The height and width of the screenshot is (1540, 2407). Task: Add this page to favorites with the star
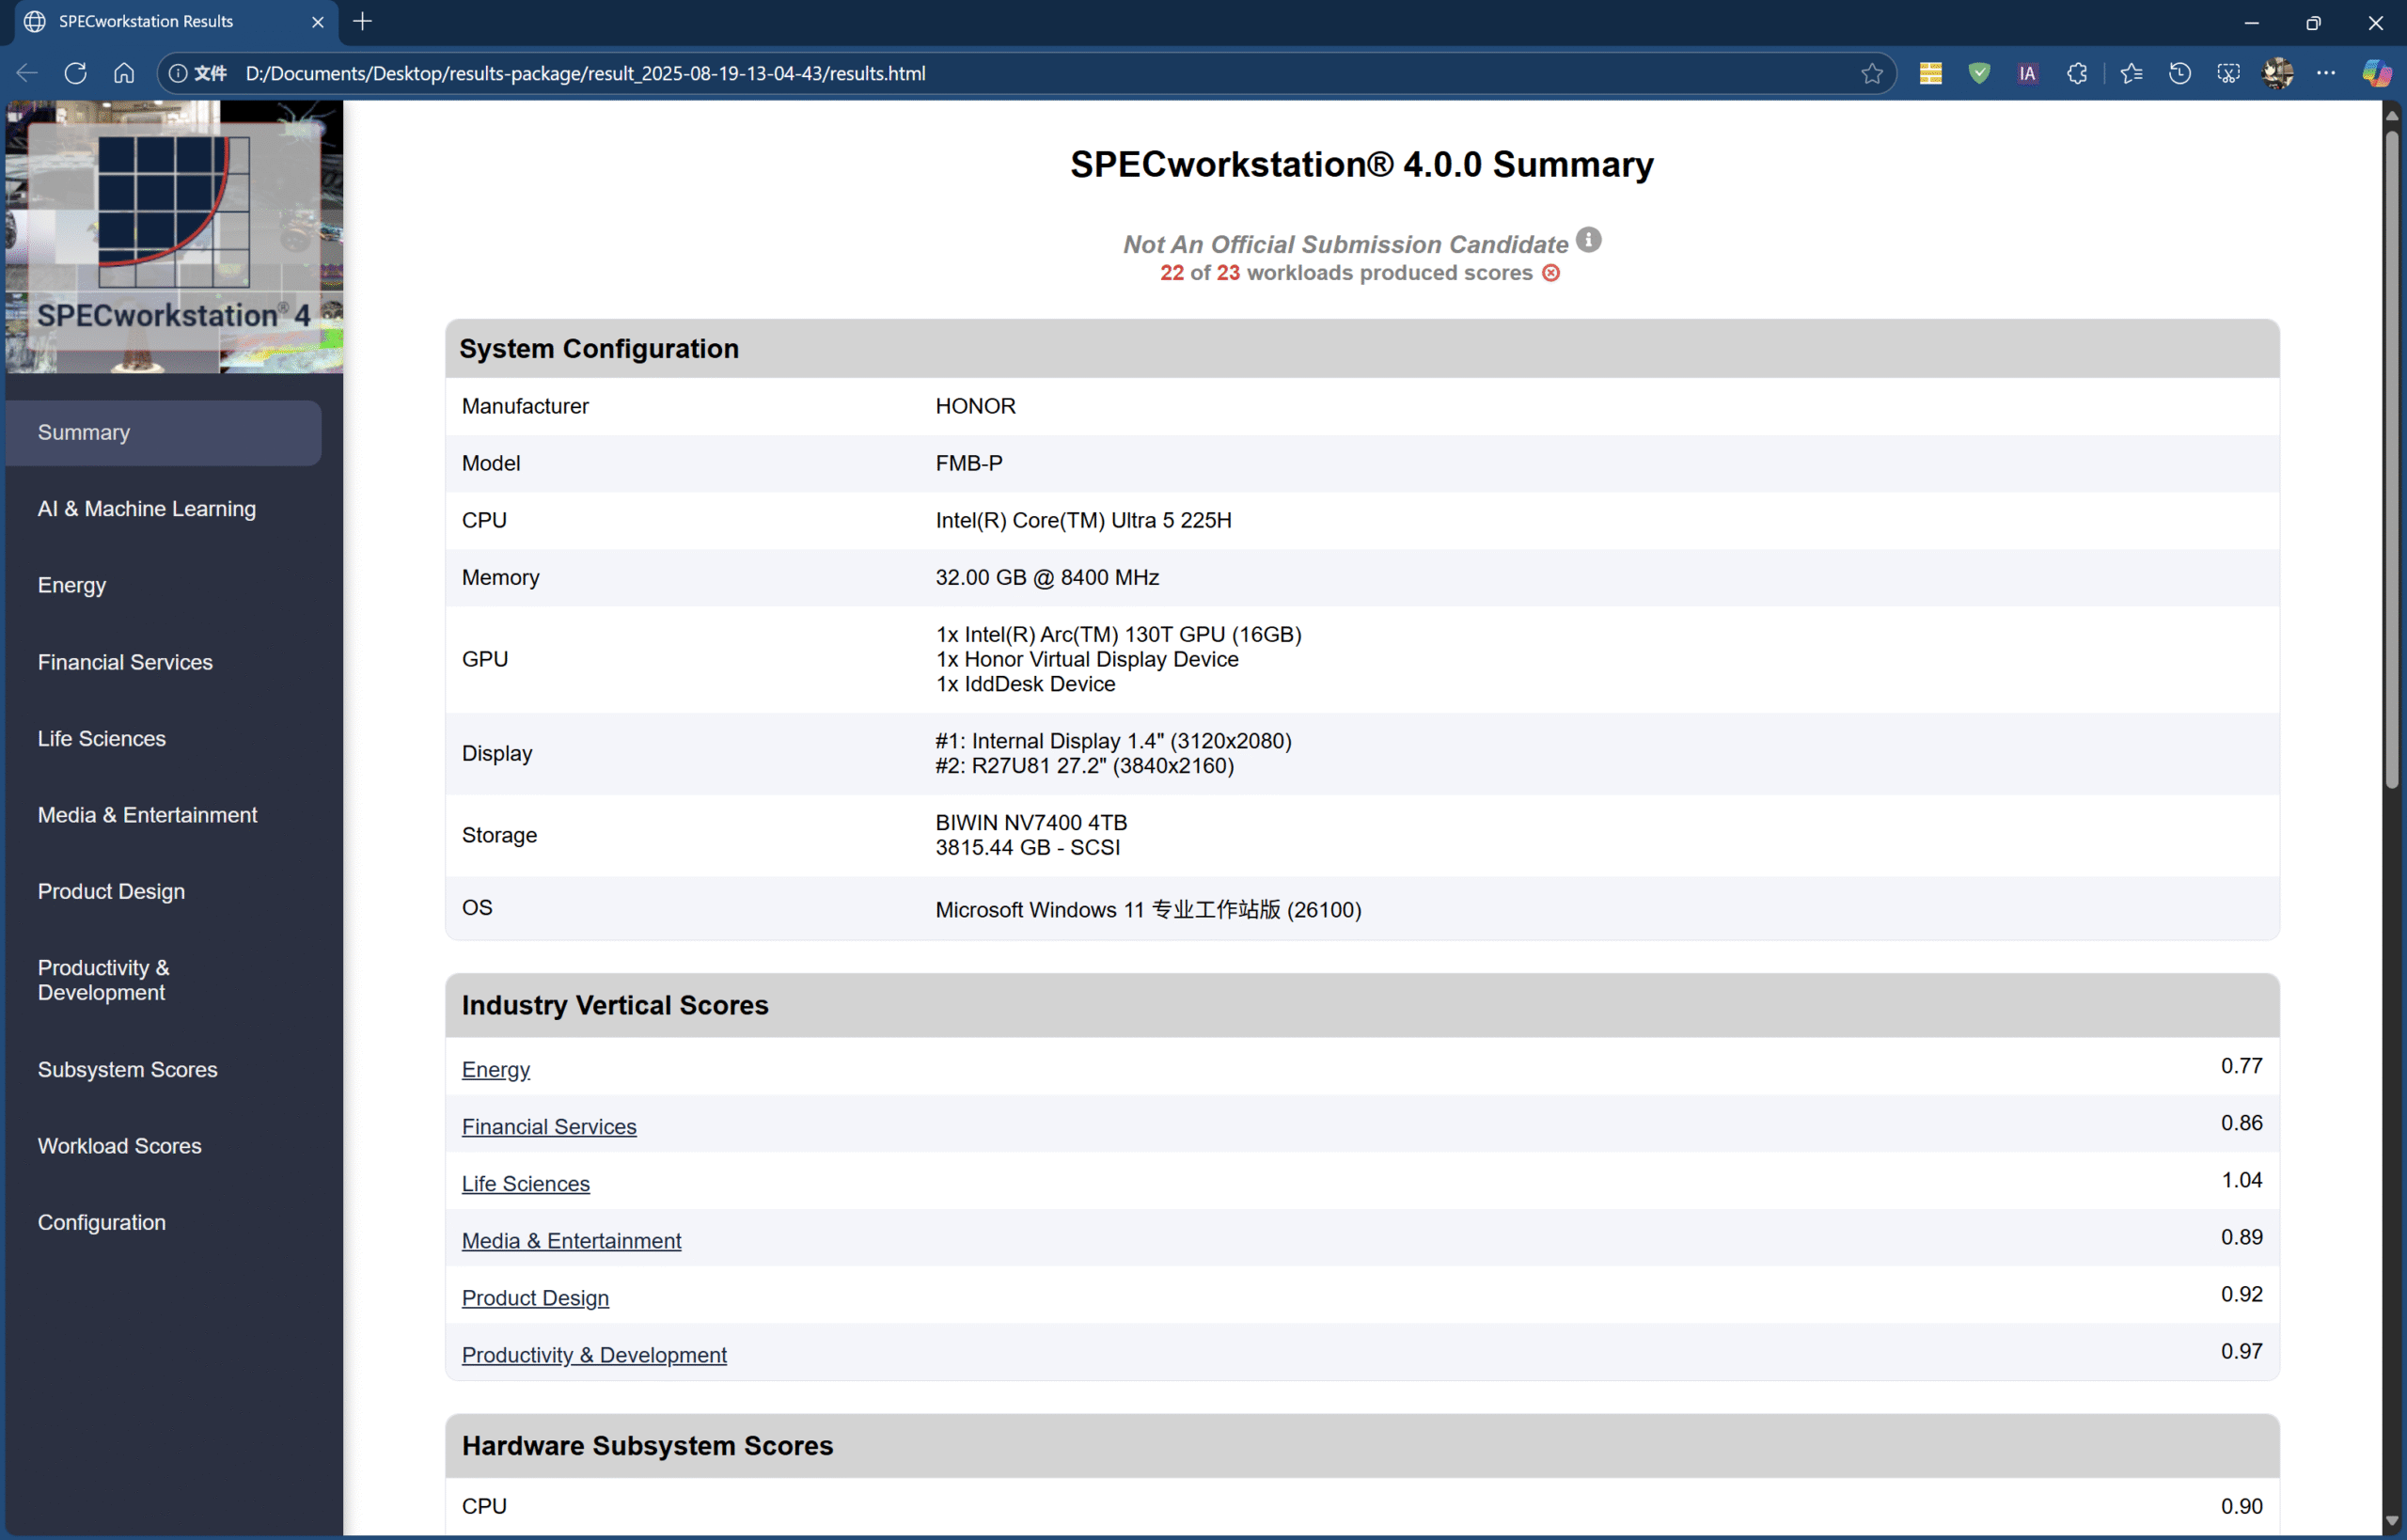(1872, 73)
